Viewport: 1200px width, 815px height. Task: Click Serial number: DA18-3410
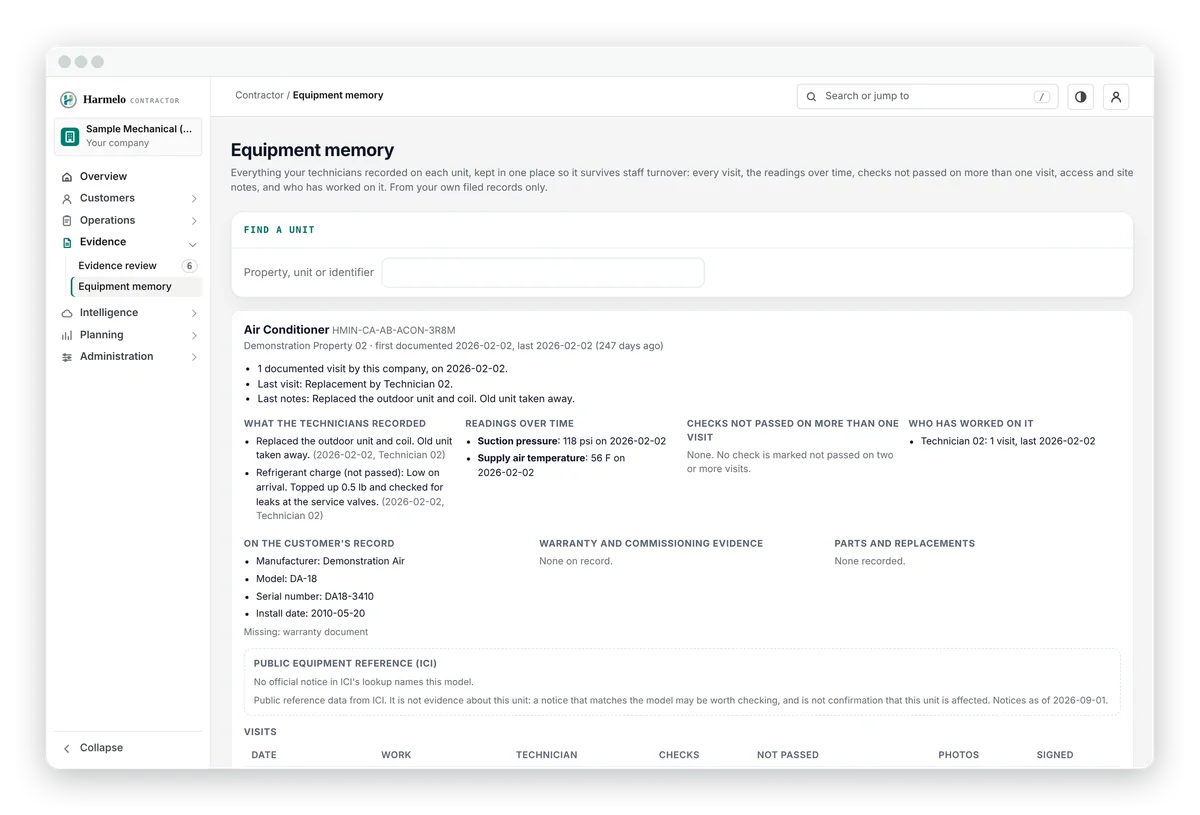click(x=315, y=597)
